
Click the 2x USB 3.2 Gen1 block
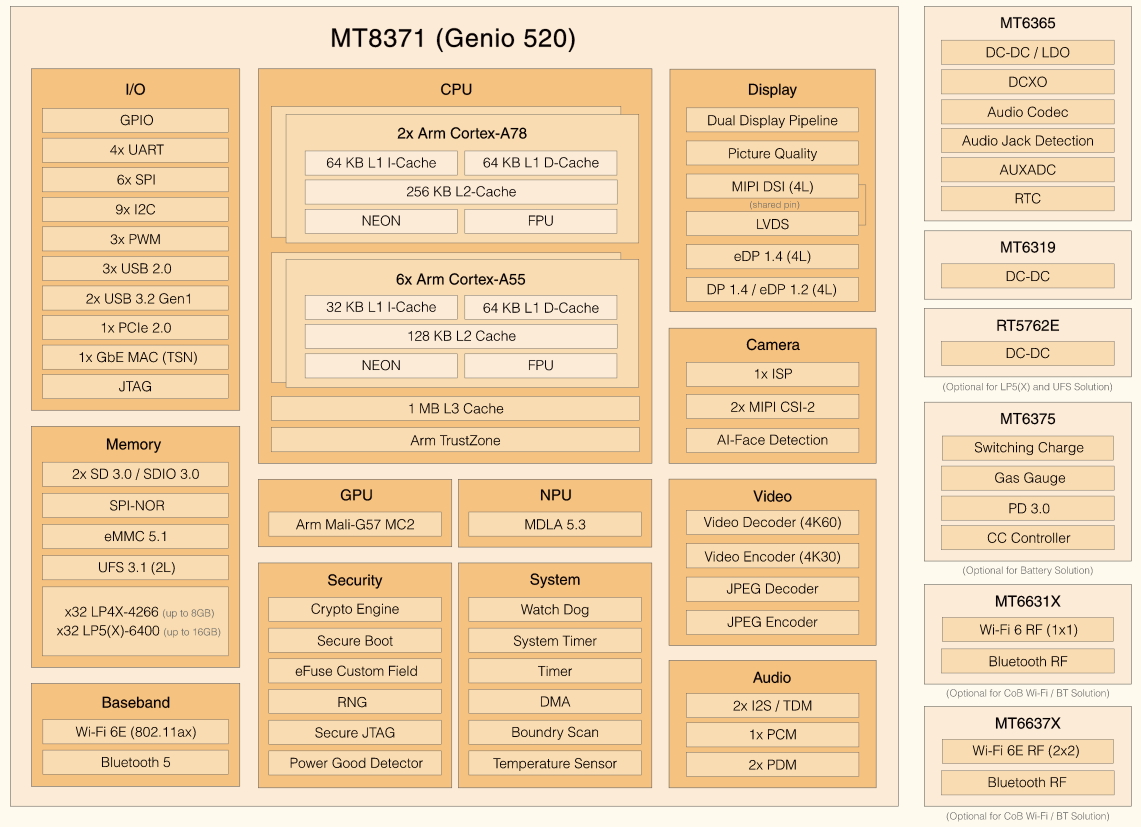pyautogui.click(x=135, y=298)
